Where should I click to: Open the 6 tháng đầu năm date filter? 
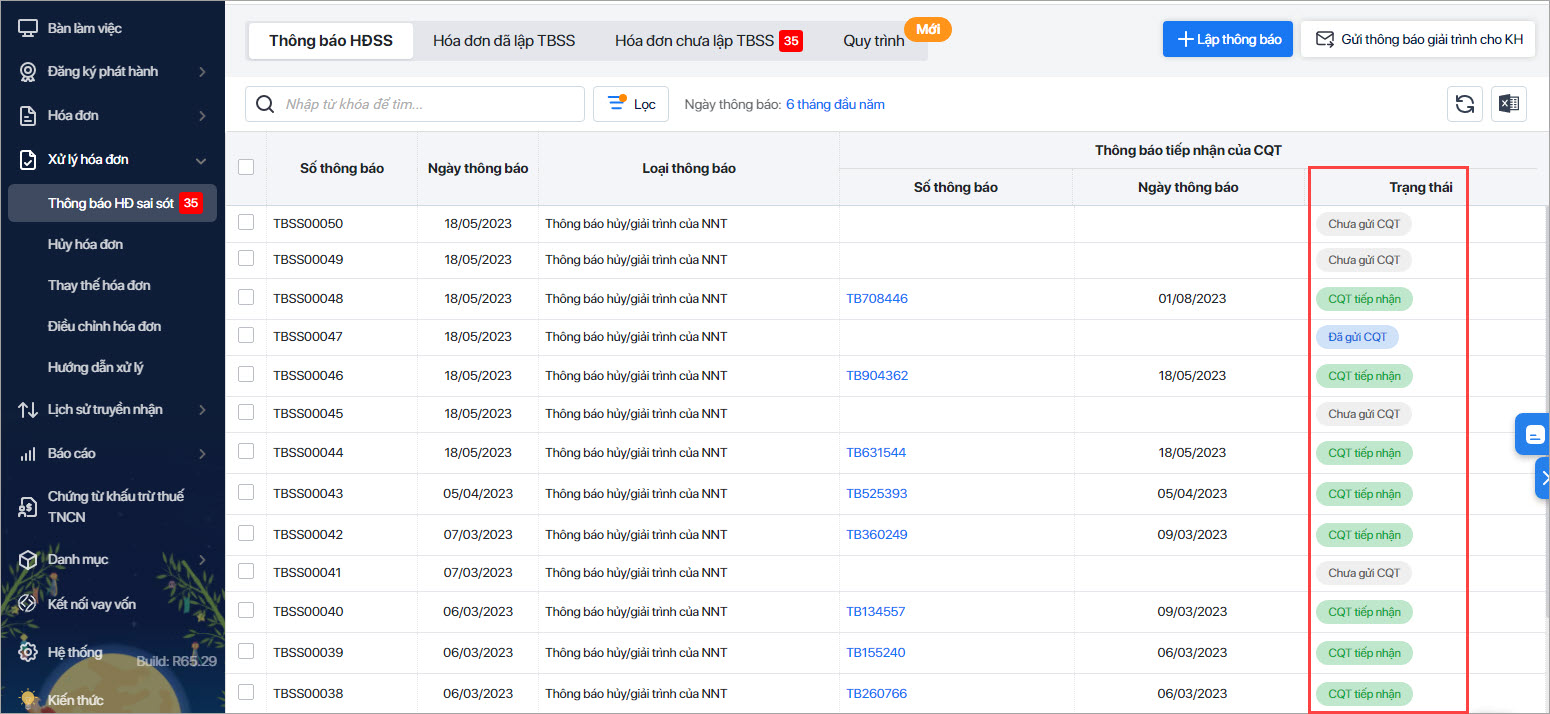(834, 104)
